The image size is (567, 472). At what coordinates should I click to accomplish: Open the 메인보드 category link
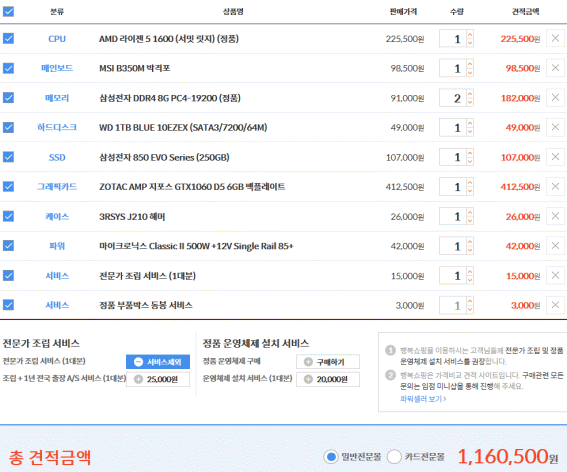pyautogui.click(x=57, y=68)
